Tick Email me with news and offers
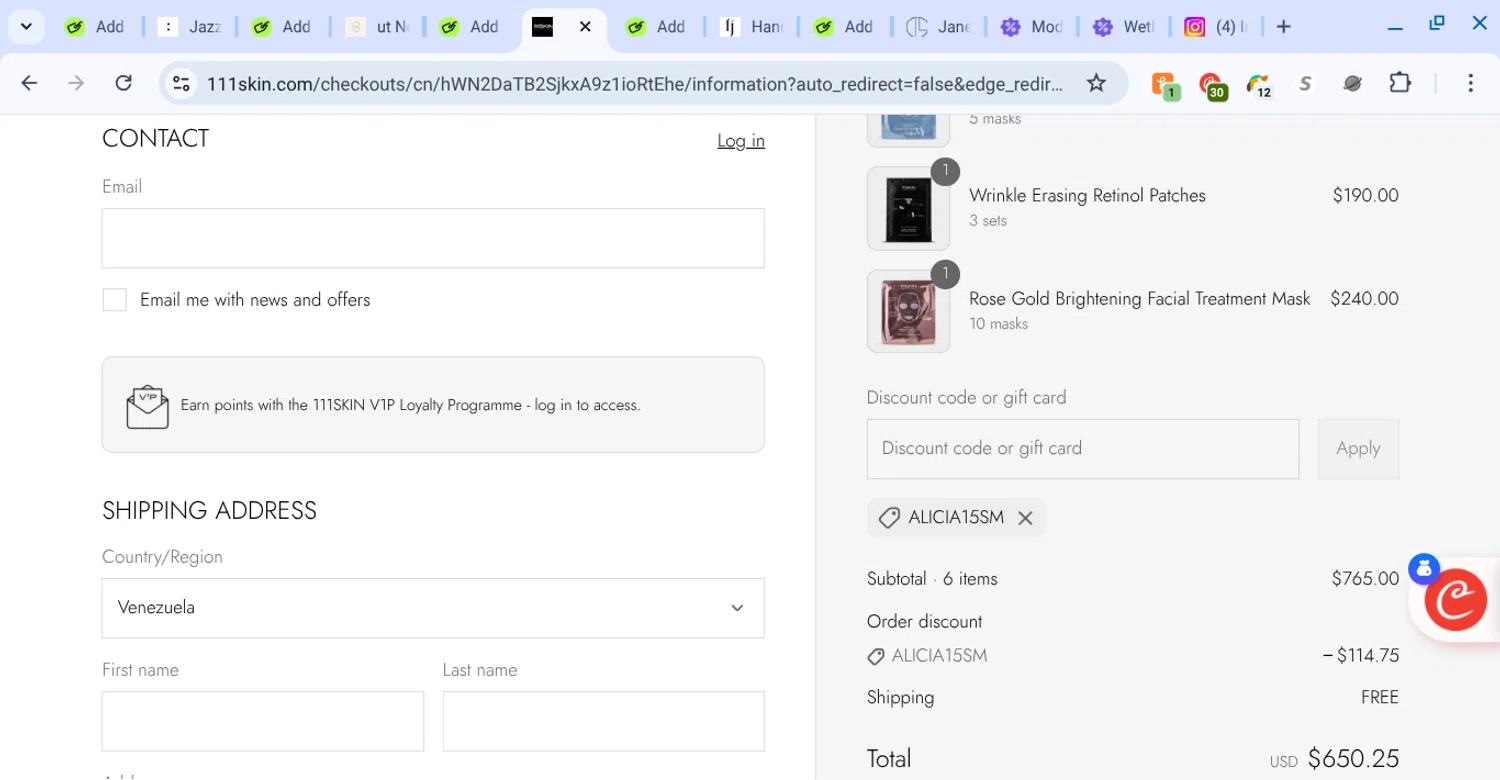The image size is (1500, 780). pyautogui.click(x=115, y=300)
